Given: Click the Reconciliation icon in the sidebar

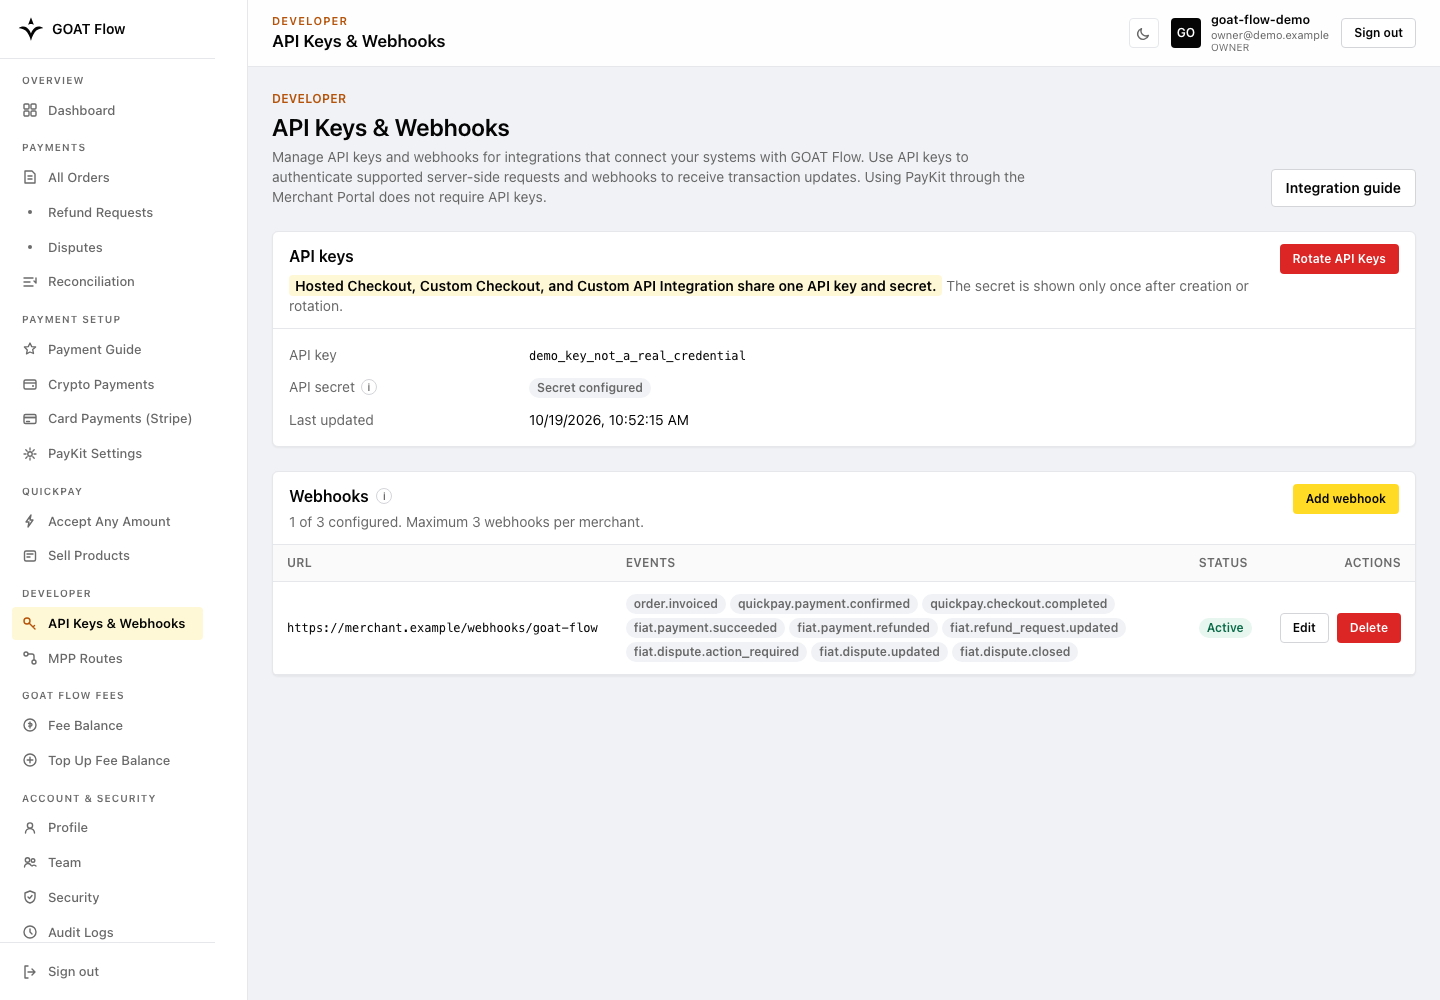Looking at the screenshot, I should [x=30, y=282].
